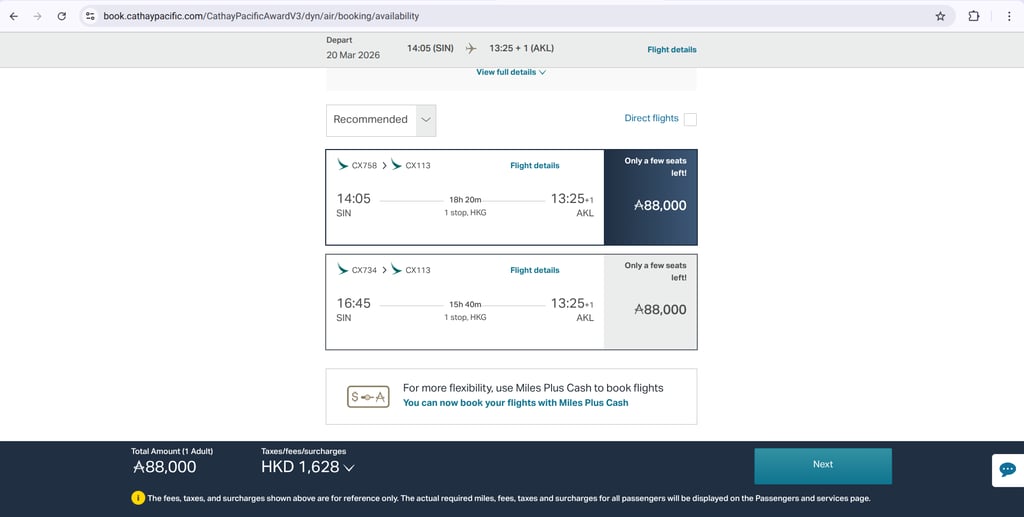Click the Next button
The height and width of the screenshot is (517, 1024).
(823, 465)
